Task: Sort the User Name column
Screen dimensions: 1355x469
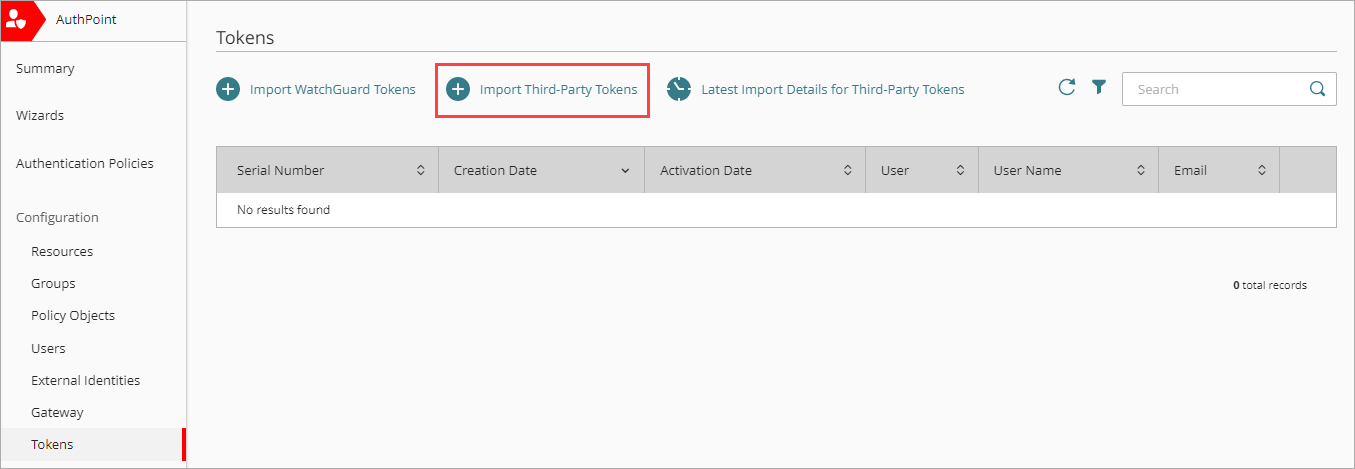Action: click(1141, 171)
